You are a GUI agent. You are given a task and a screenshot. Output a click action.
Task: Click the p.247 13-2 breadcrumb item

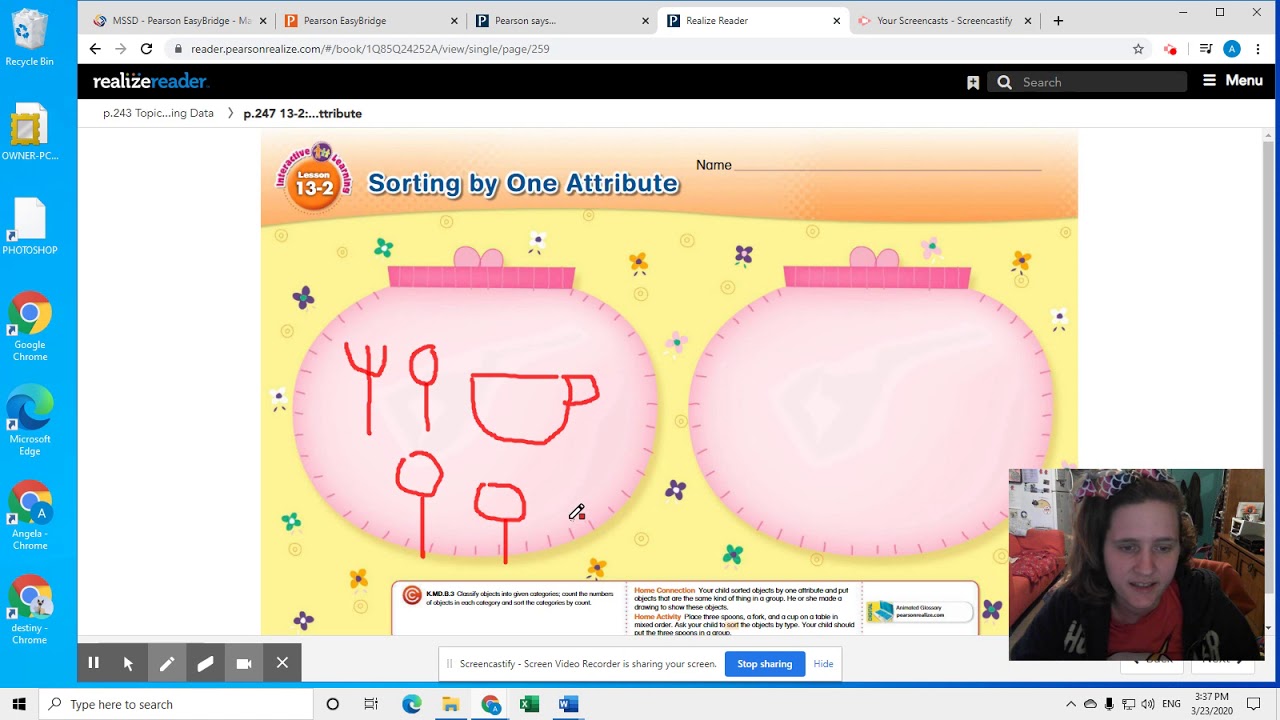303,113
